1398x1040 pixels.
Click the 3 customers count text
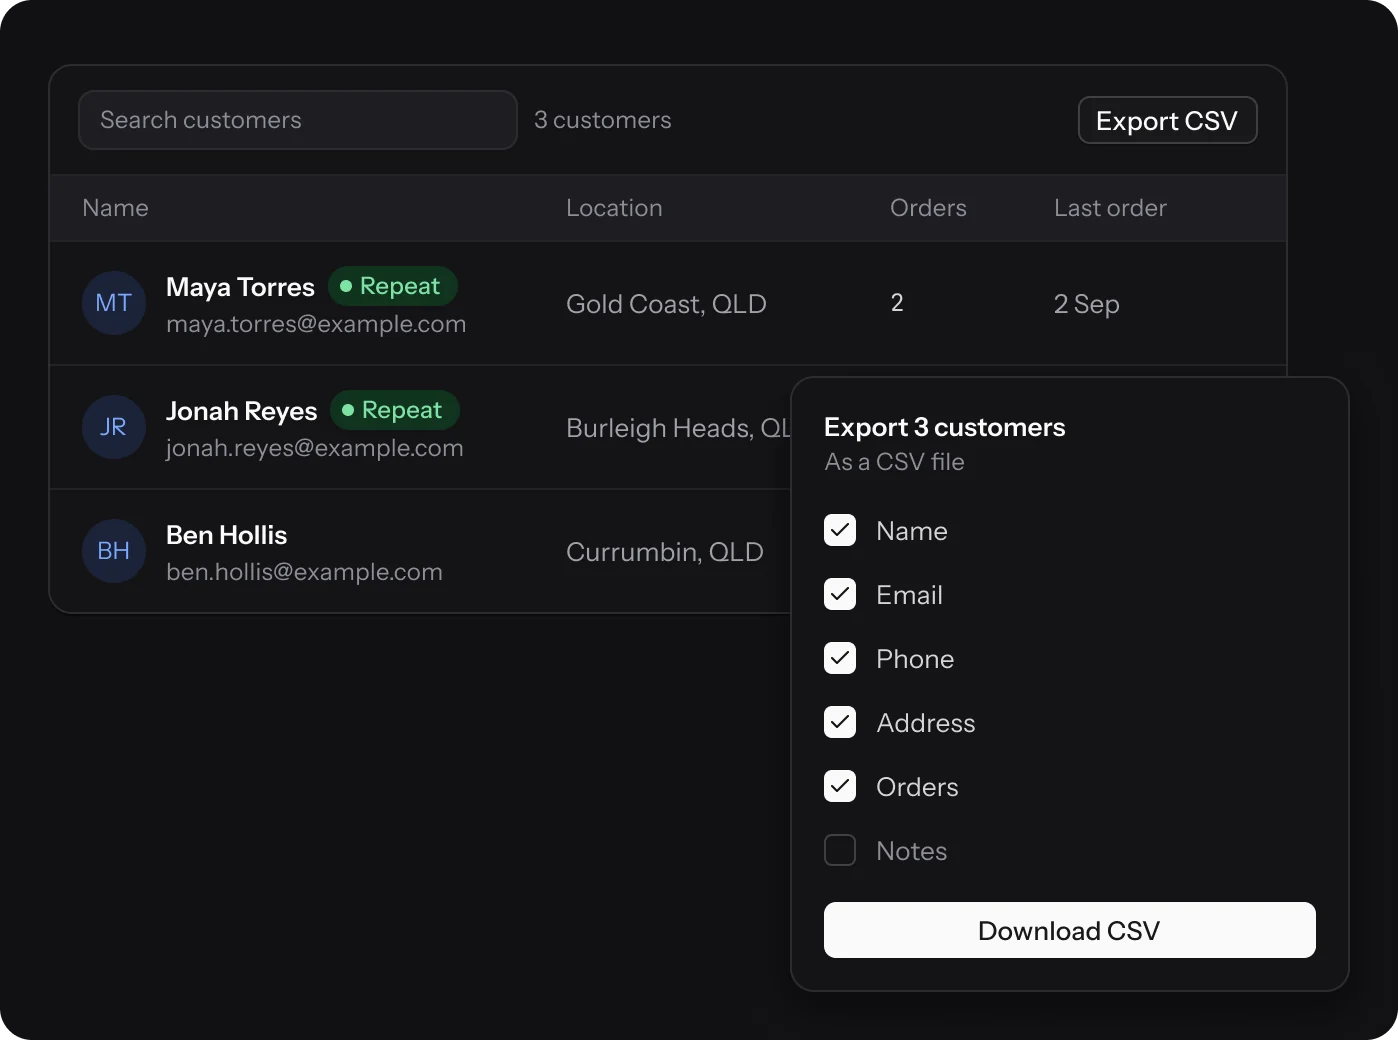[x=603, y=120]
